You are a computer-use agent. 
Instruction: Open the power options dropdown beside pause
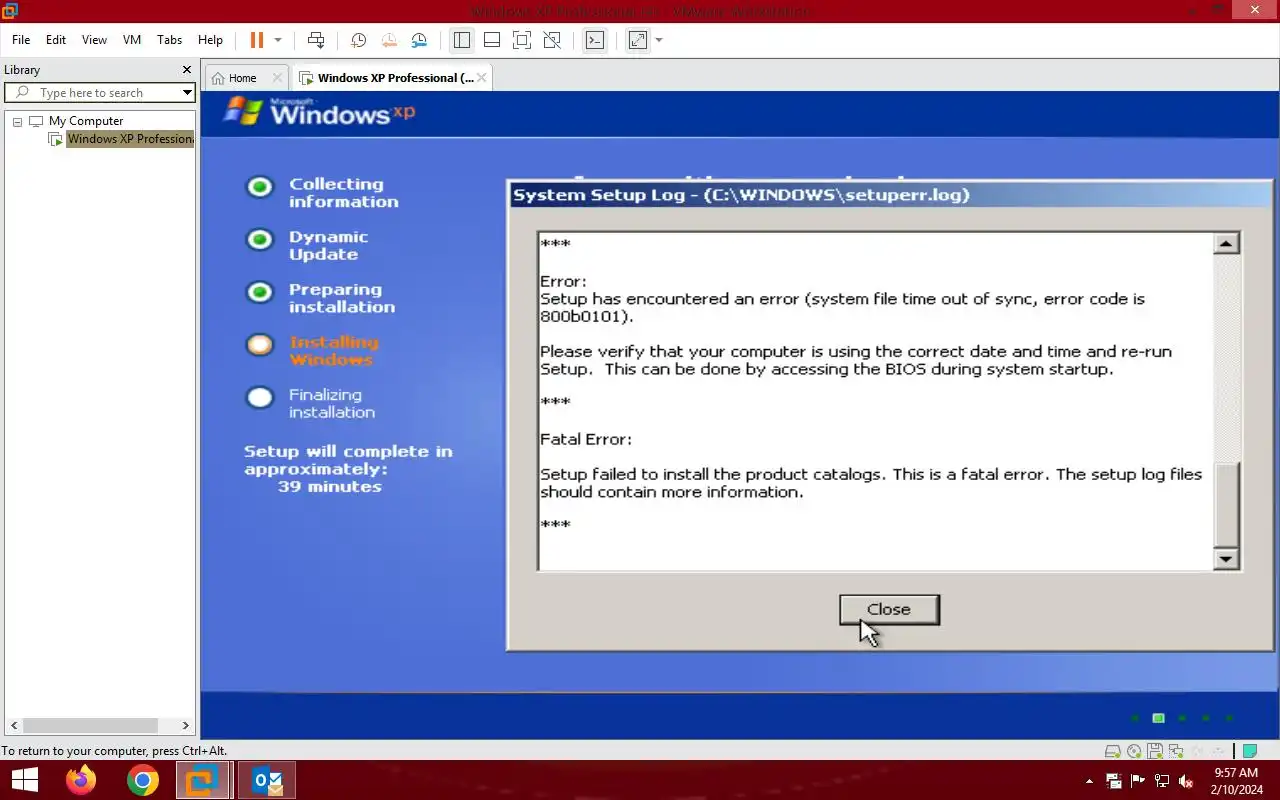[278, 40]
